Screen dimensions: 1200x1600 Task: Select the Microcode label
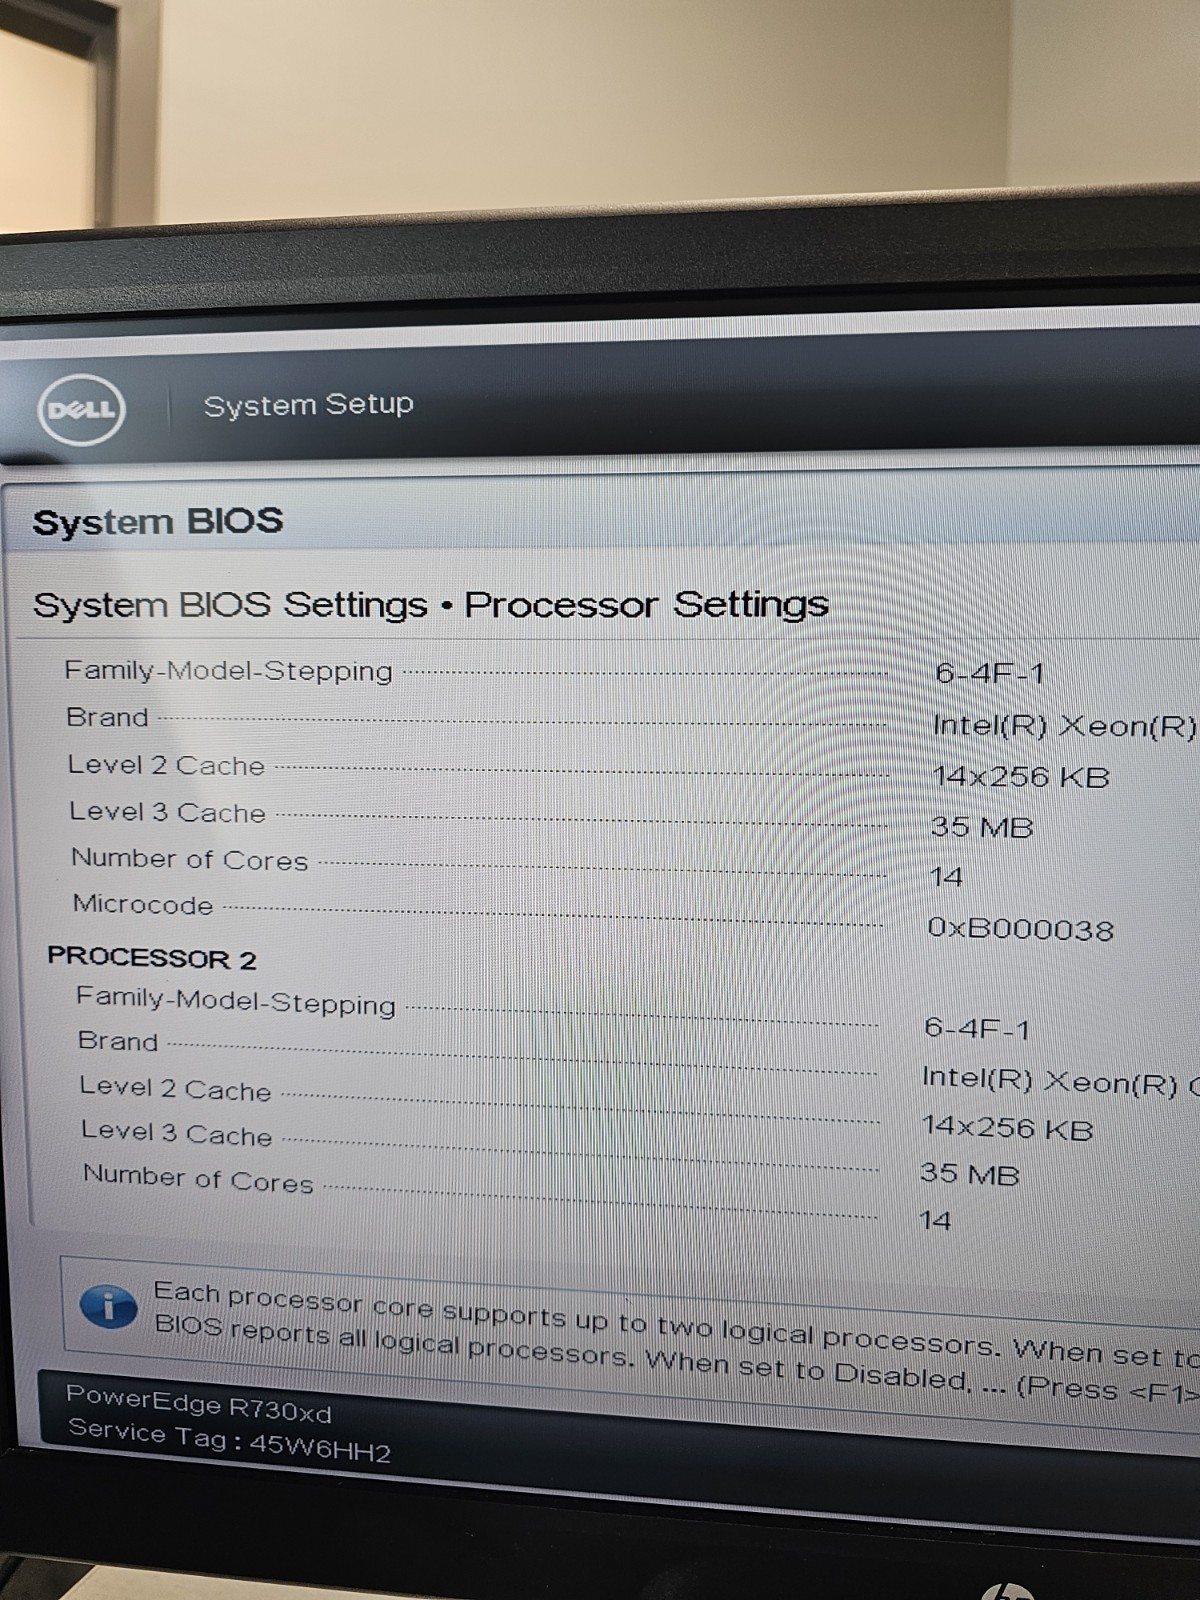click(143, 904)
